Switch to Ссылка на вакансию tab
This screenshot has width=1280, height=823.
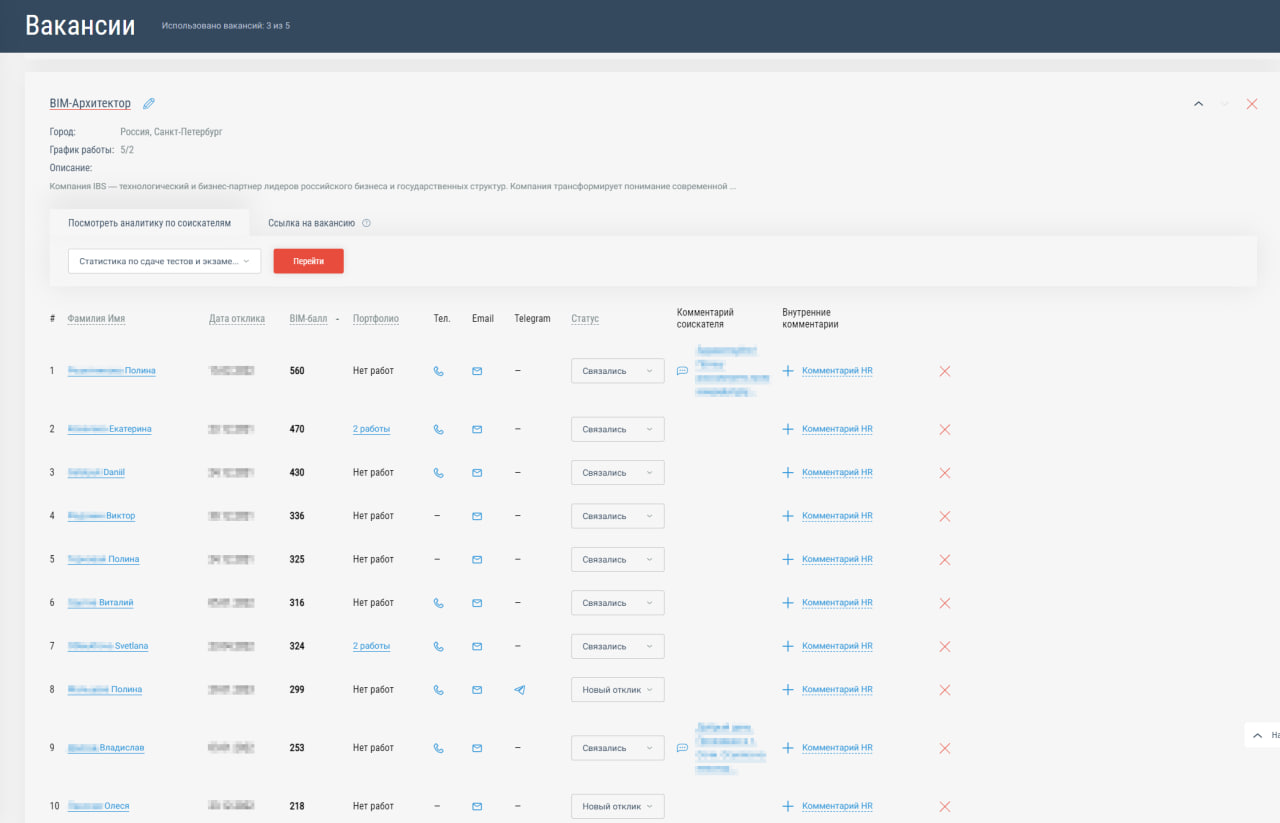point(311,223)
